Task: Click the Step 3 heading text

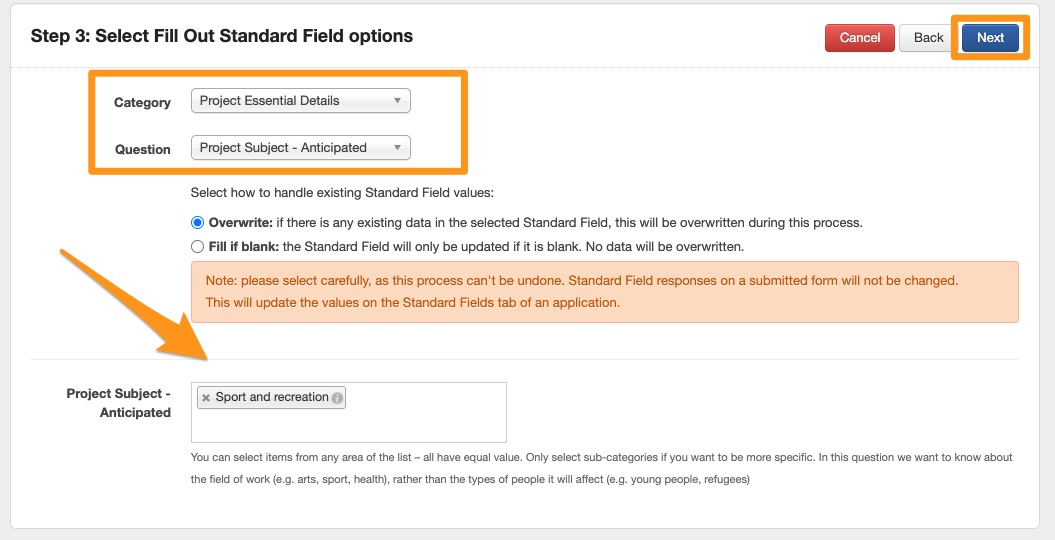Action: click(x=222, y=36)
